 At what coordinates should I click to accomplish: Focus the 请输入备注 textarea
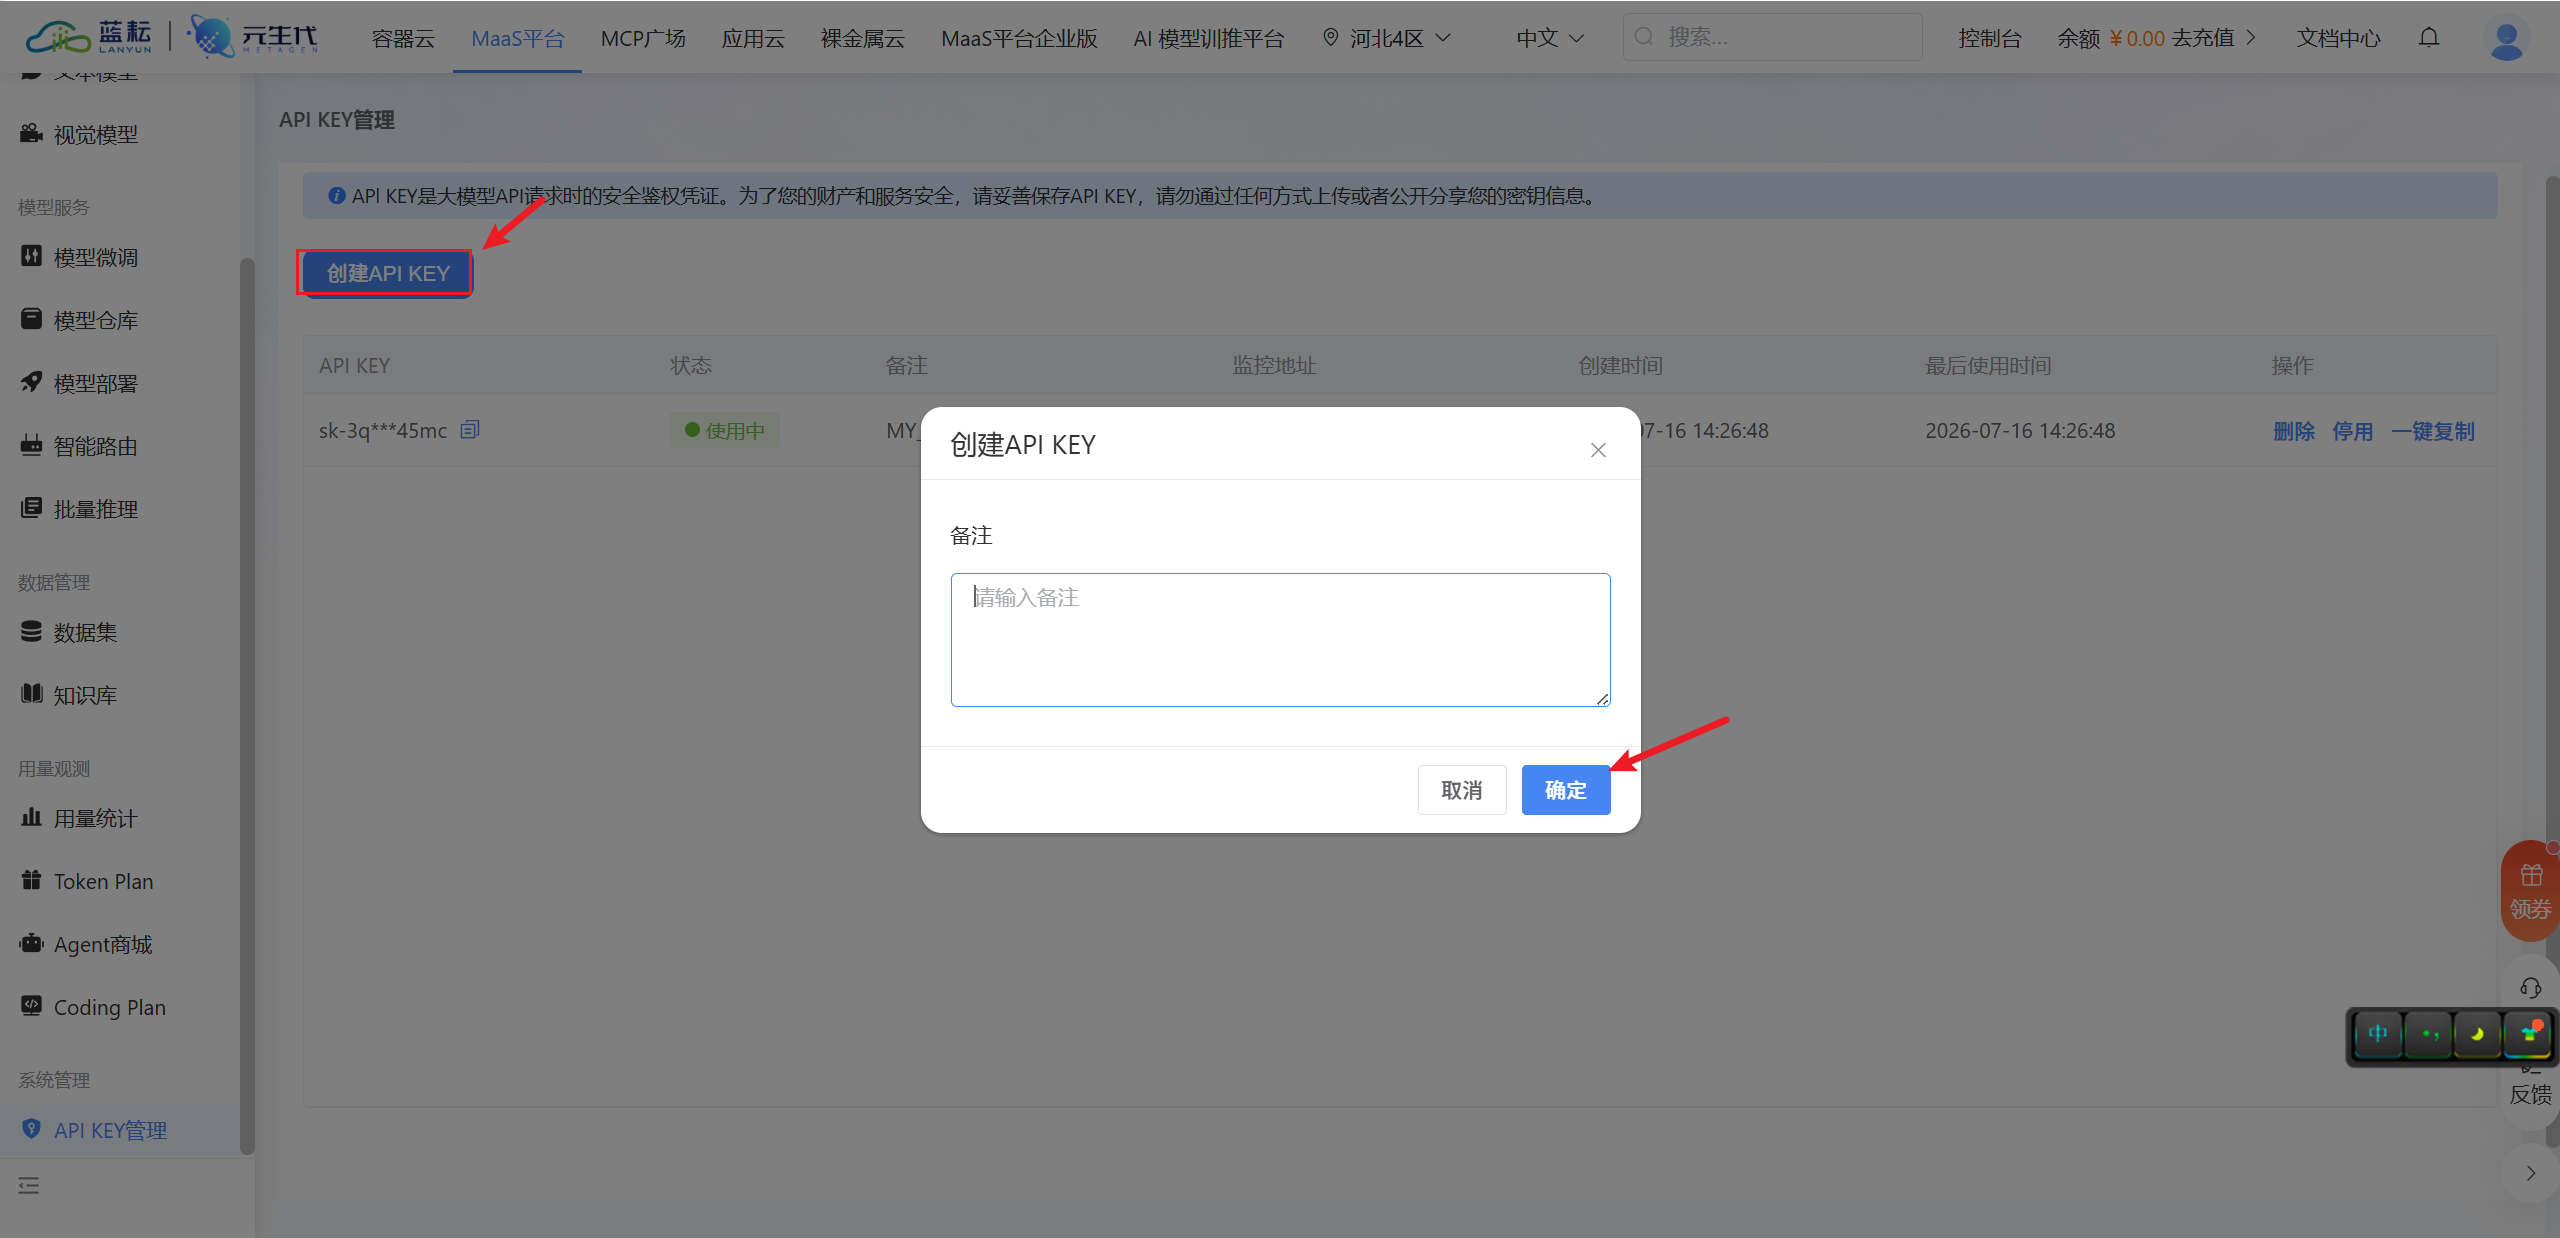(1280, 640)
